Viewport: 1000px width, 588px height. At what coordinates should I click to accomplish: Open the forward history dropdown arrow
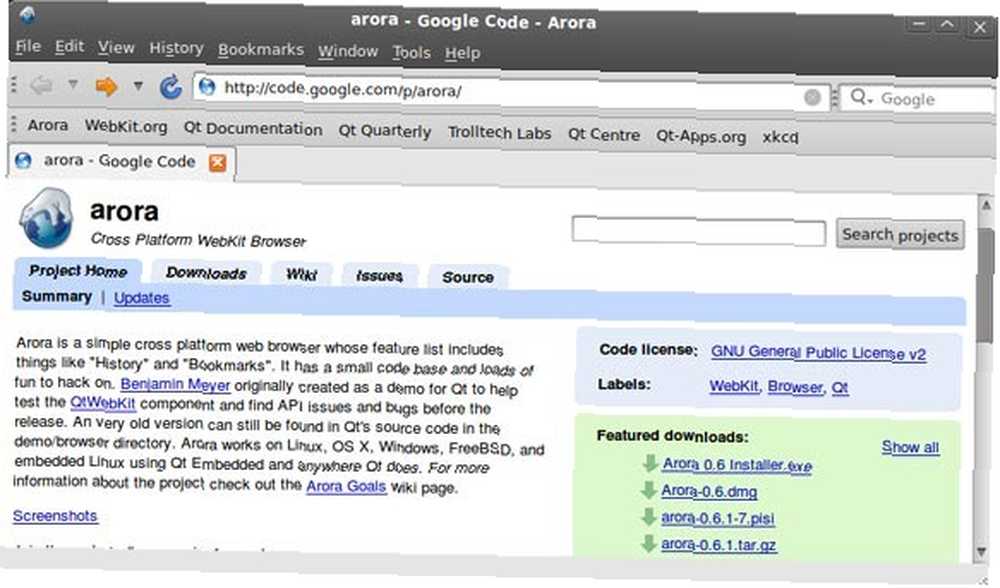point(138,85)
